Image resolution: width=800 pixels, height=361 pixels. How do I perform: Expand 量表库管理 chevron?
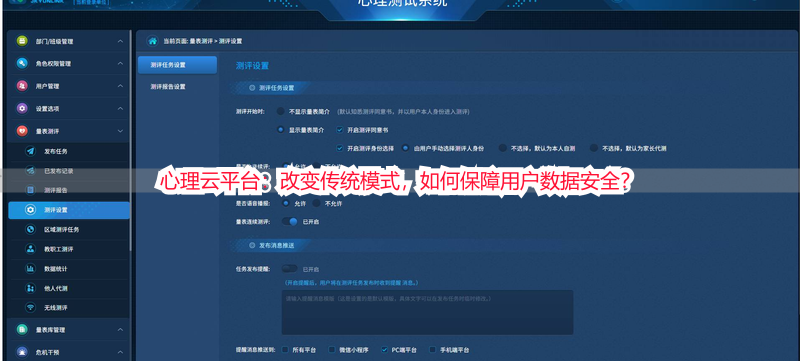(x=120, y=330)
